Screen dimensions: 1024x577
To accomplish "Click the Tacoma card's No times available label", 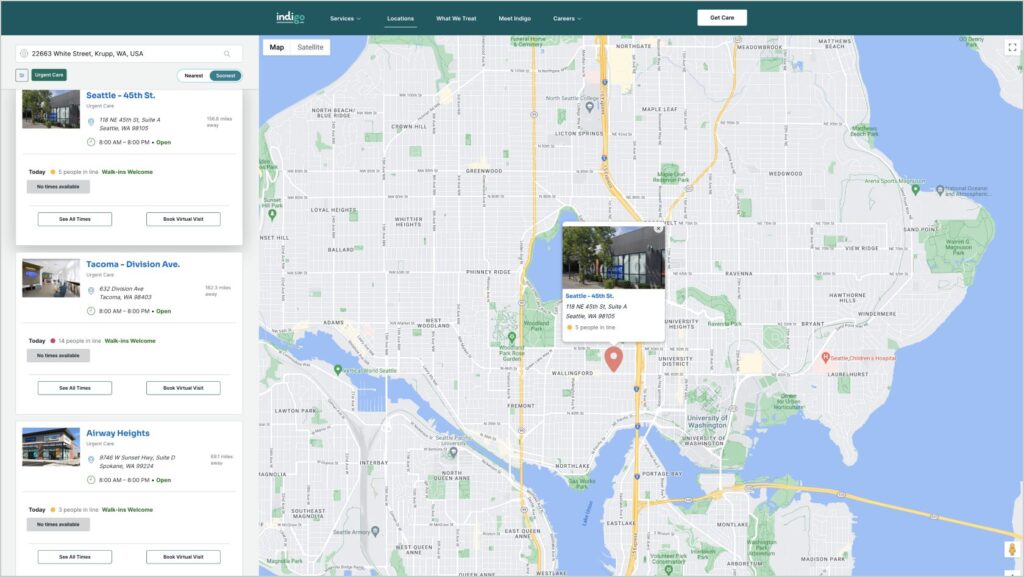I will (58, 356).
